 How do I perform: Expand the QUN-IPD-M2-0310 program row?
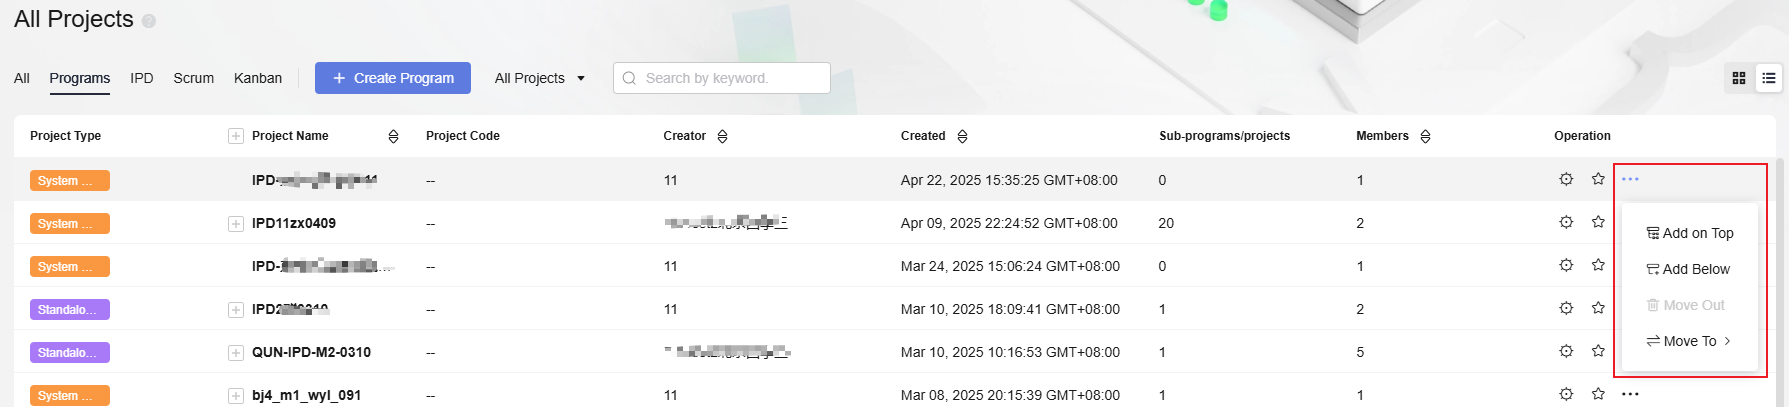(x=236, y=352)
